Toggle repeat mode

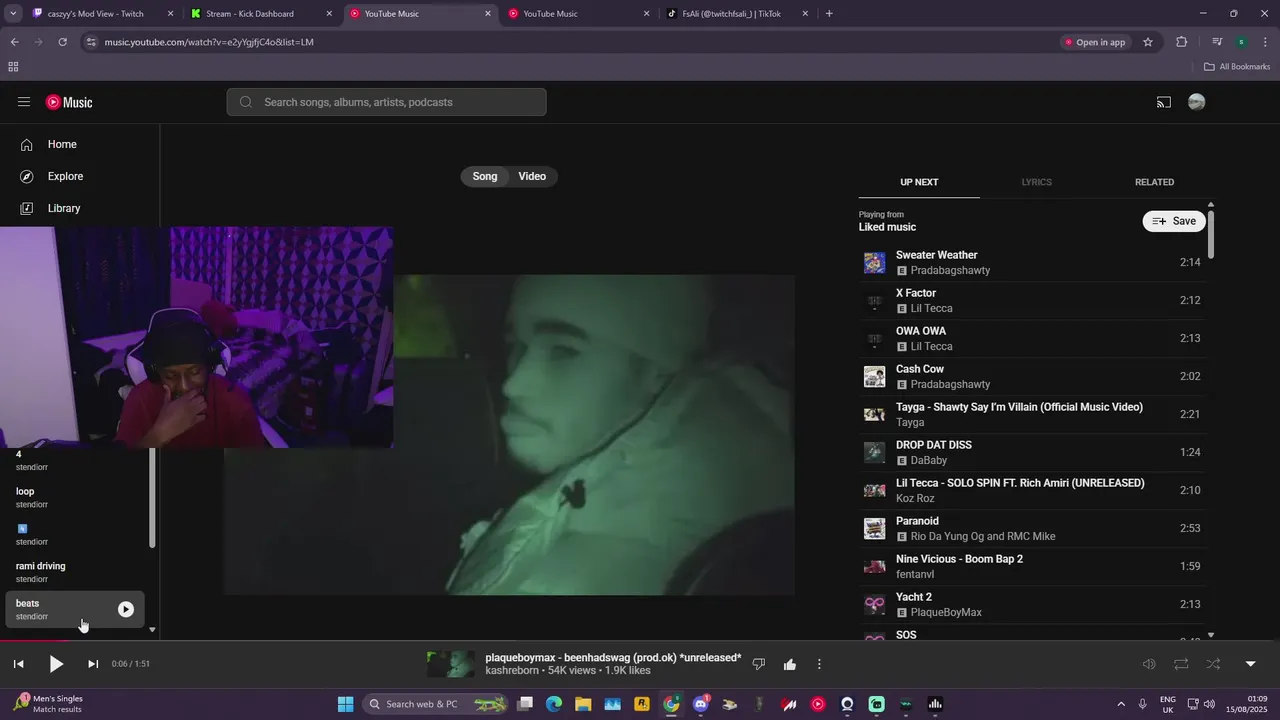coord(1181,664)
